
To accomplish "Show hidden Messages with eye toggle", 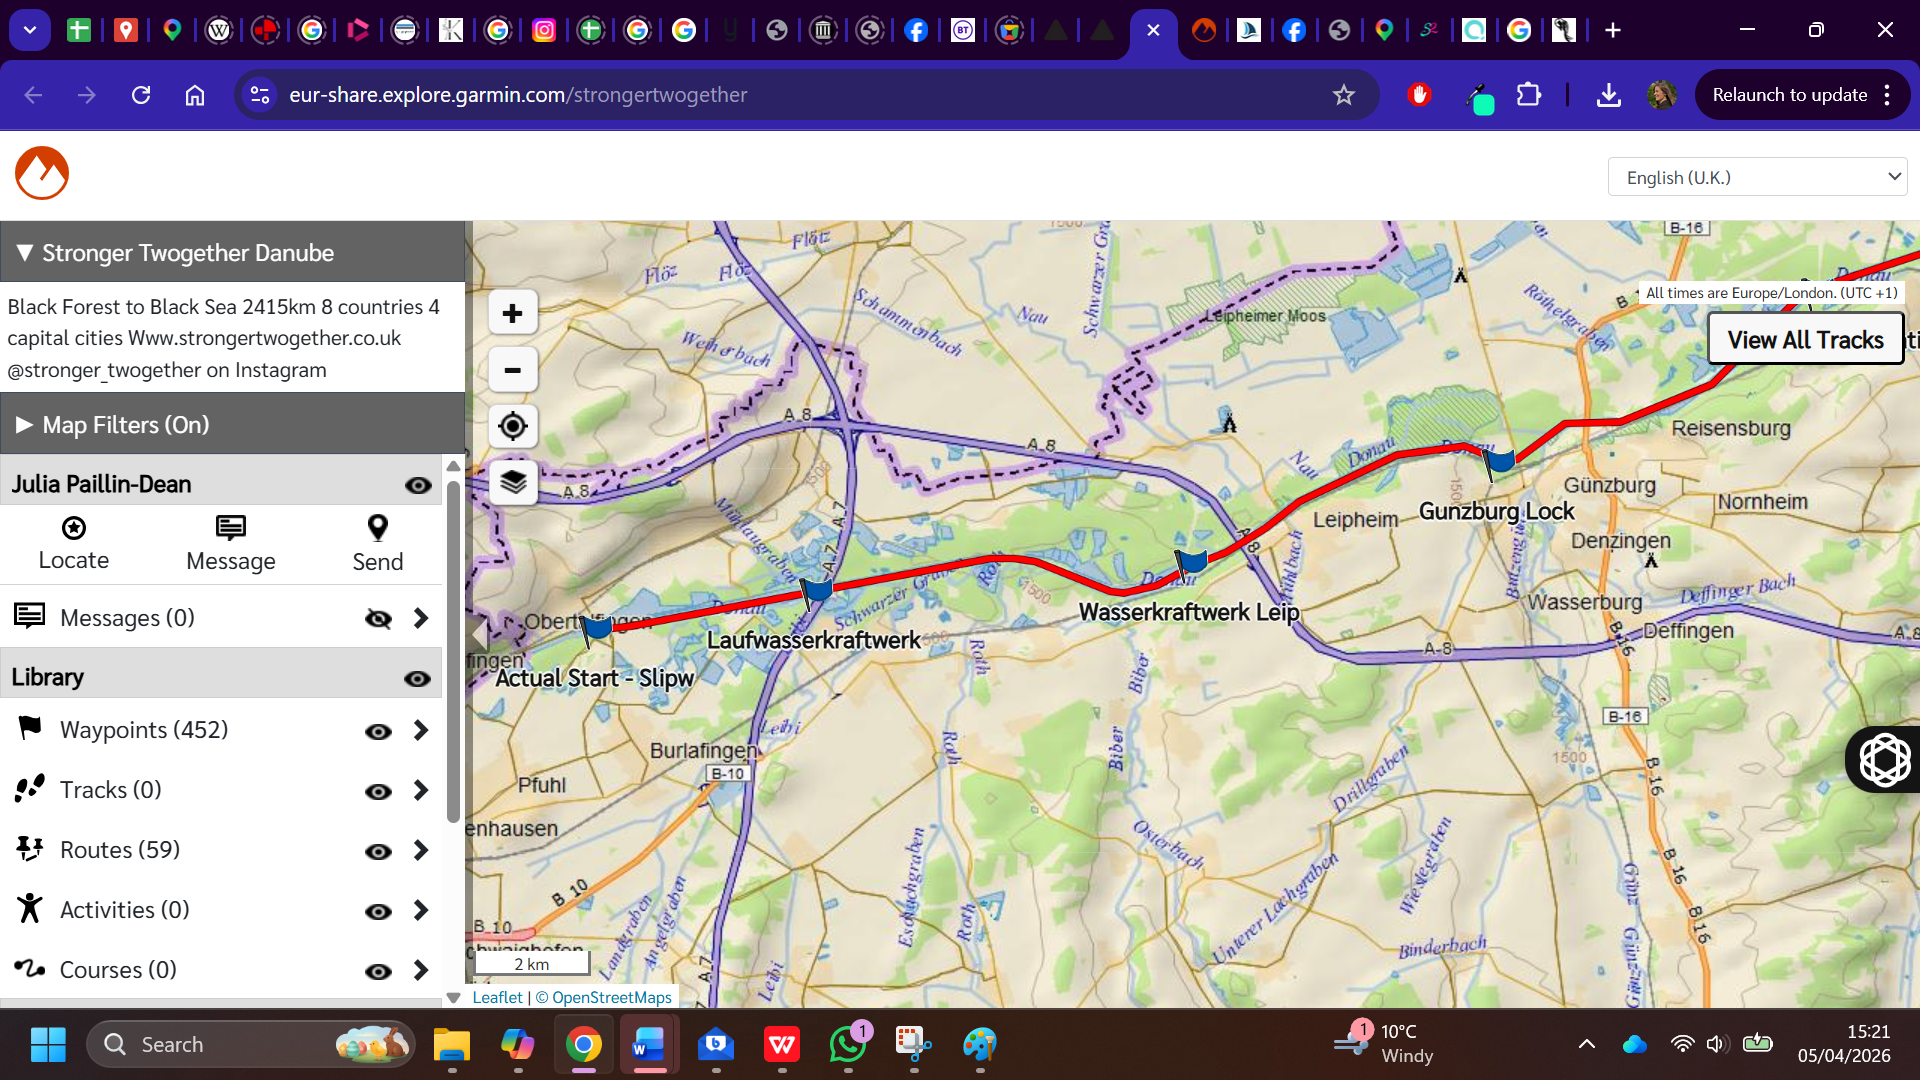I will click(x=378, y=619).
